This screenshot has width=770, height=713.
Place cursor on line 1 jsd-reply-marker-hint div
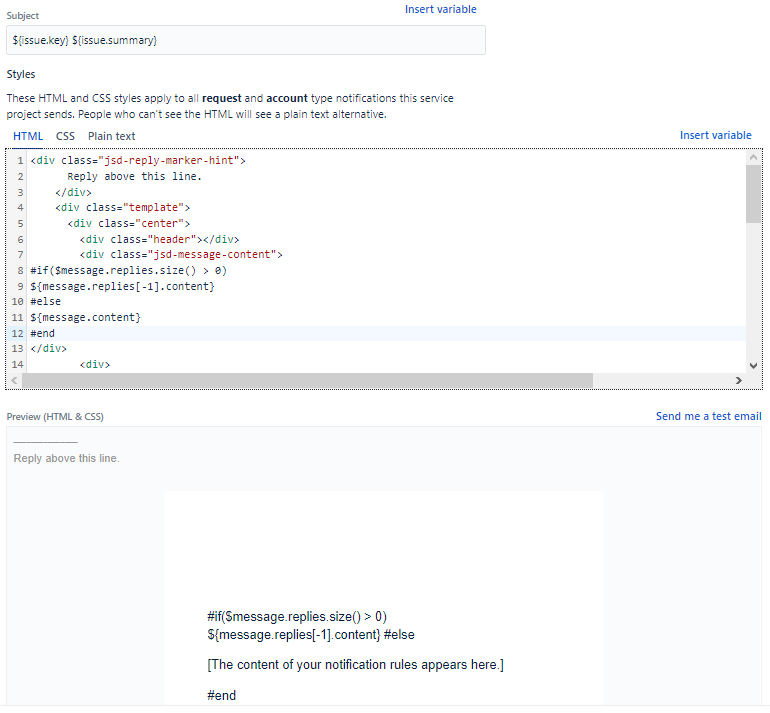tap(138, 161)
